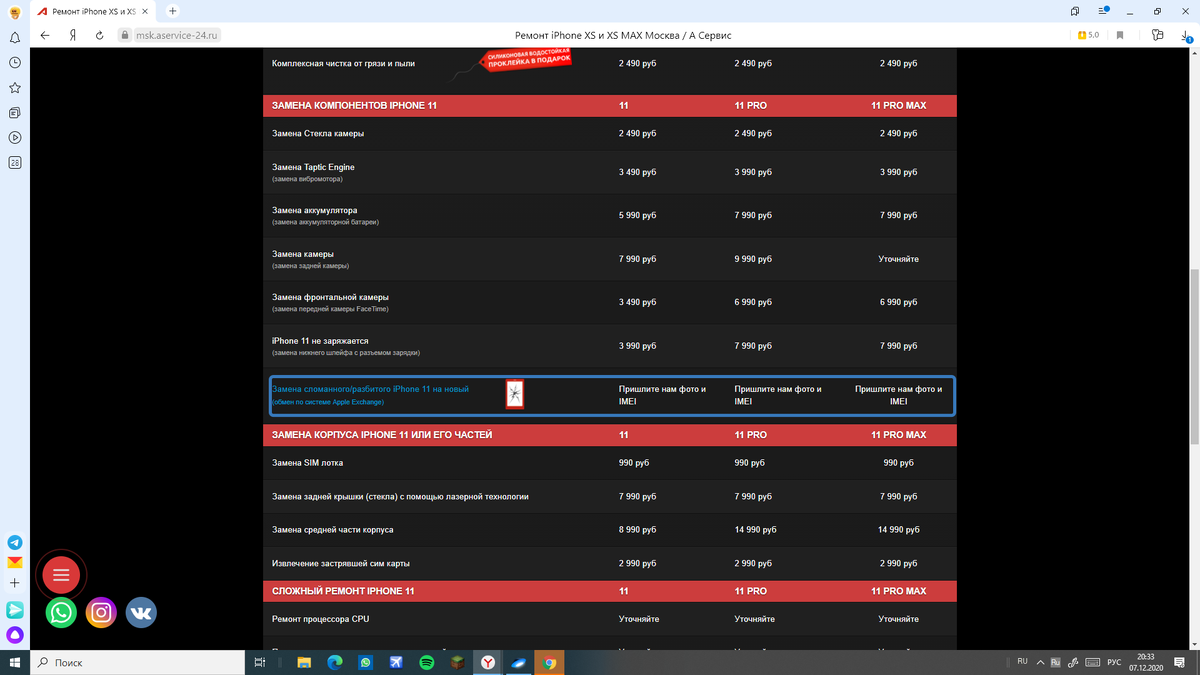Click the 'Замена аккумулятора' row title

click(x=314, y=210)
